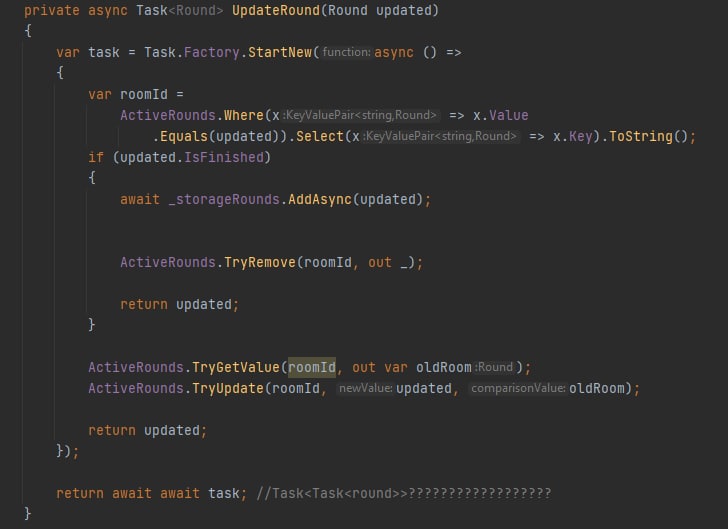Image resolution: width=728 pixels, height=529 pixels.
Task: Click the Key property in Select lambda
Action: pyautogui.click(x=581, y=136)
